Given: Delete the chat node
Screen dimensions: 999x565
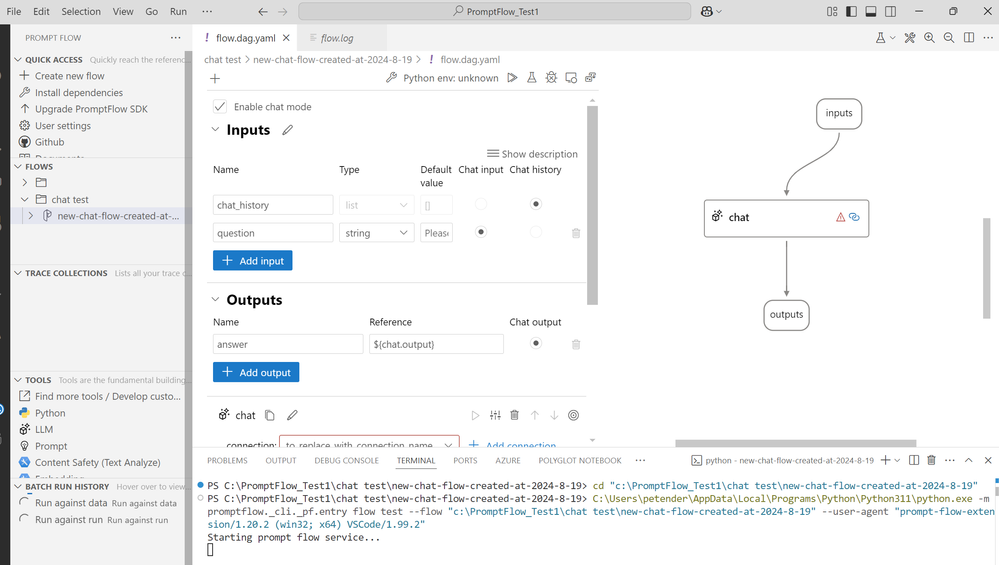Looking at the screenshot, I should (515, 415).
